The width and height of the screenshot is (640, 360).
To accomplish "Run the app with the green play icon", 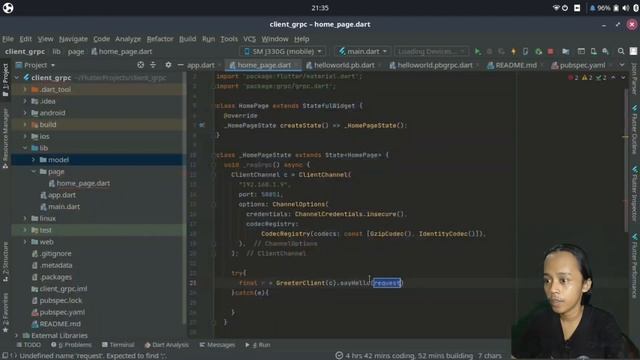I will [477, 51].
